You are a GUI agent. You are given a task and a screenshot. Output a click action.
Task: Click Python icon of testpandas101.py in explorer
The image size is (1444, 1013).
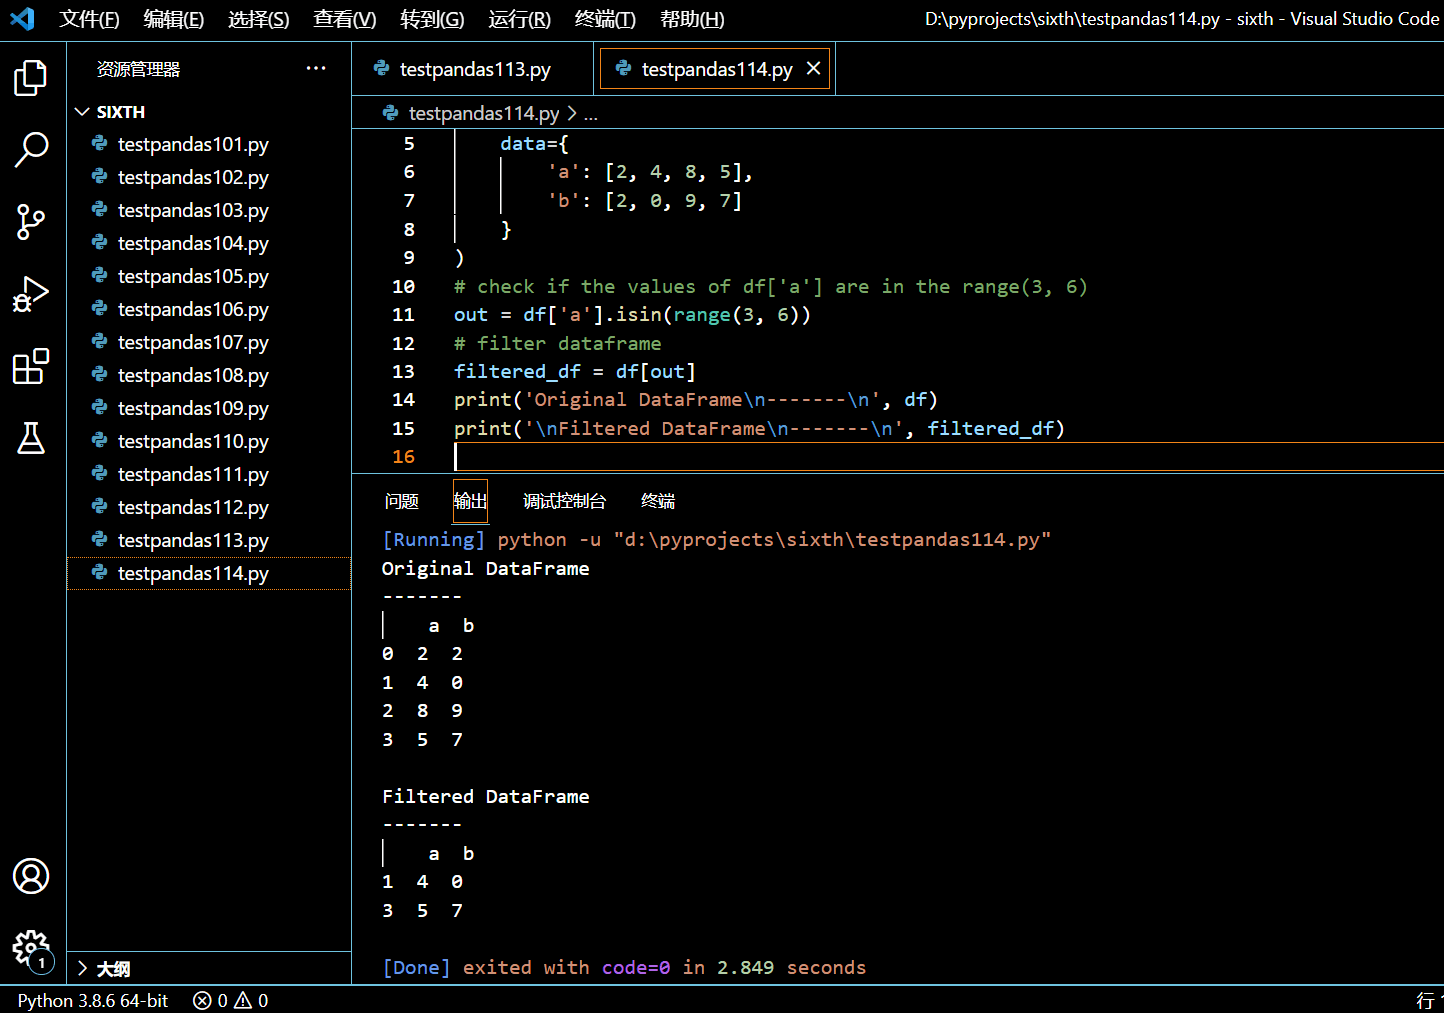[100, 144]
